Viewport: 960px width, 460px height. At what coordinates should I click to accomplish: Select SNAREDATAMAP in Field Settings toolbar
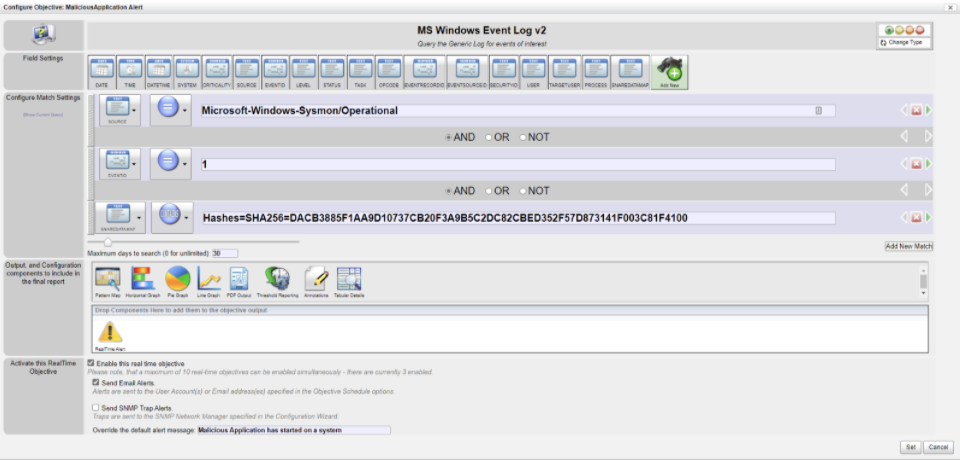tap(630, 74)
